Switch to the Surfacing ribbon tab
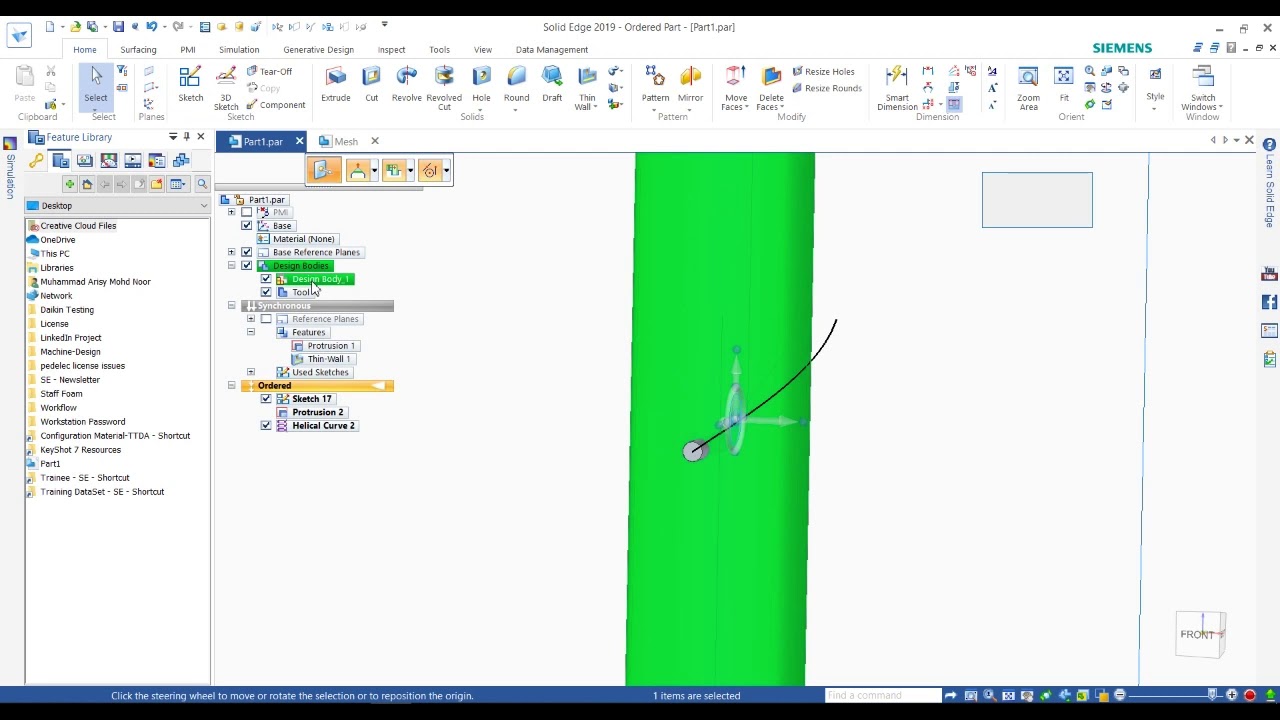The image size is (1280, 720). click(x=138, y=50)
